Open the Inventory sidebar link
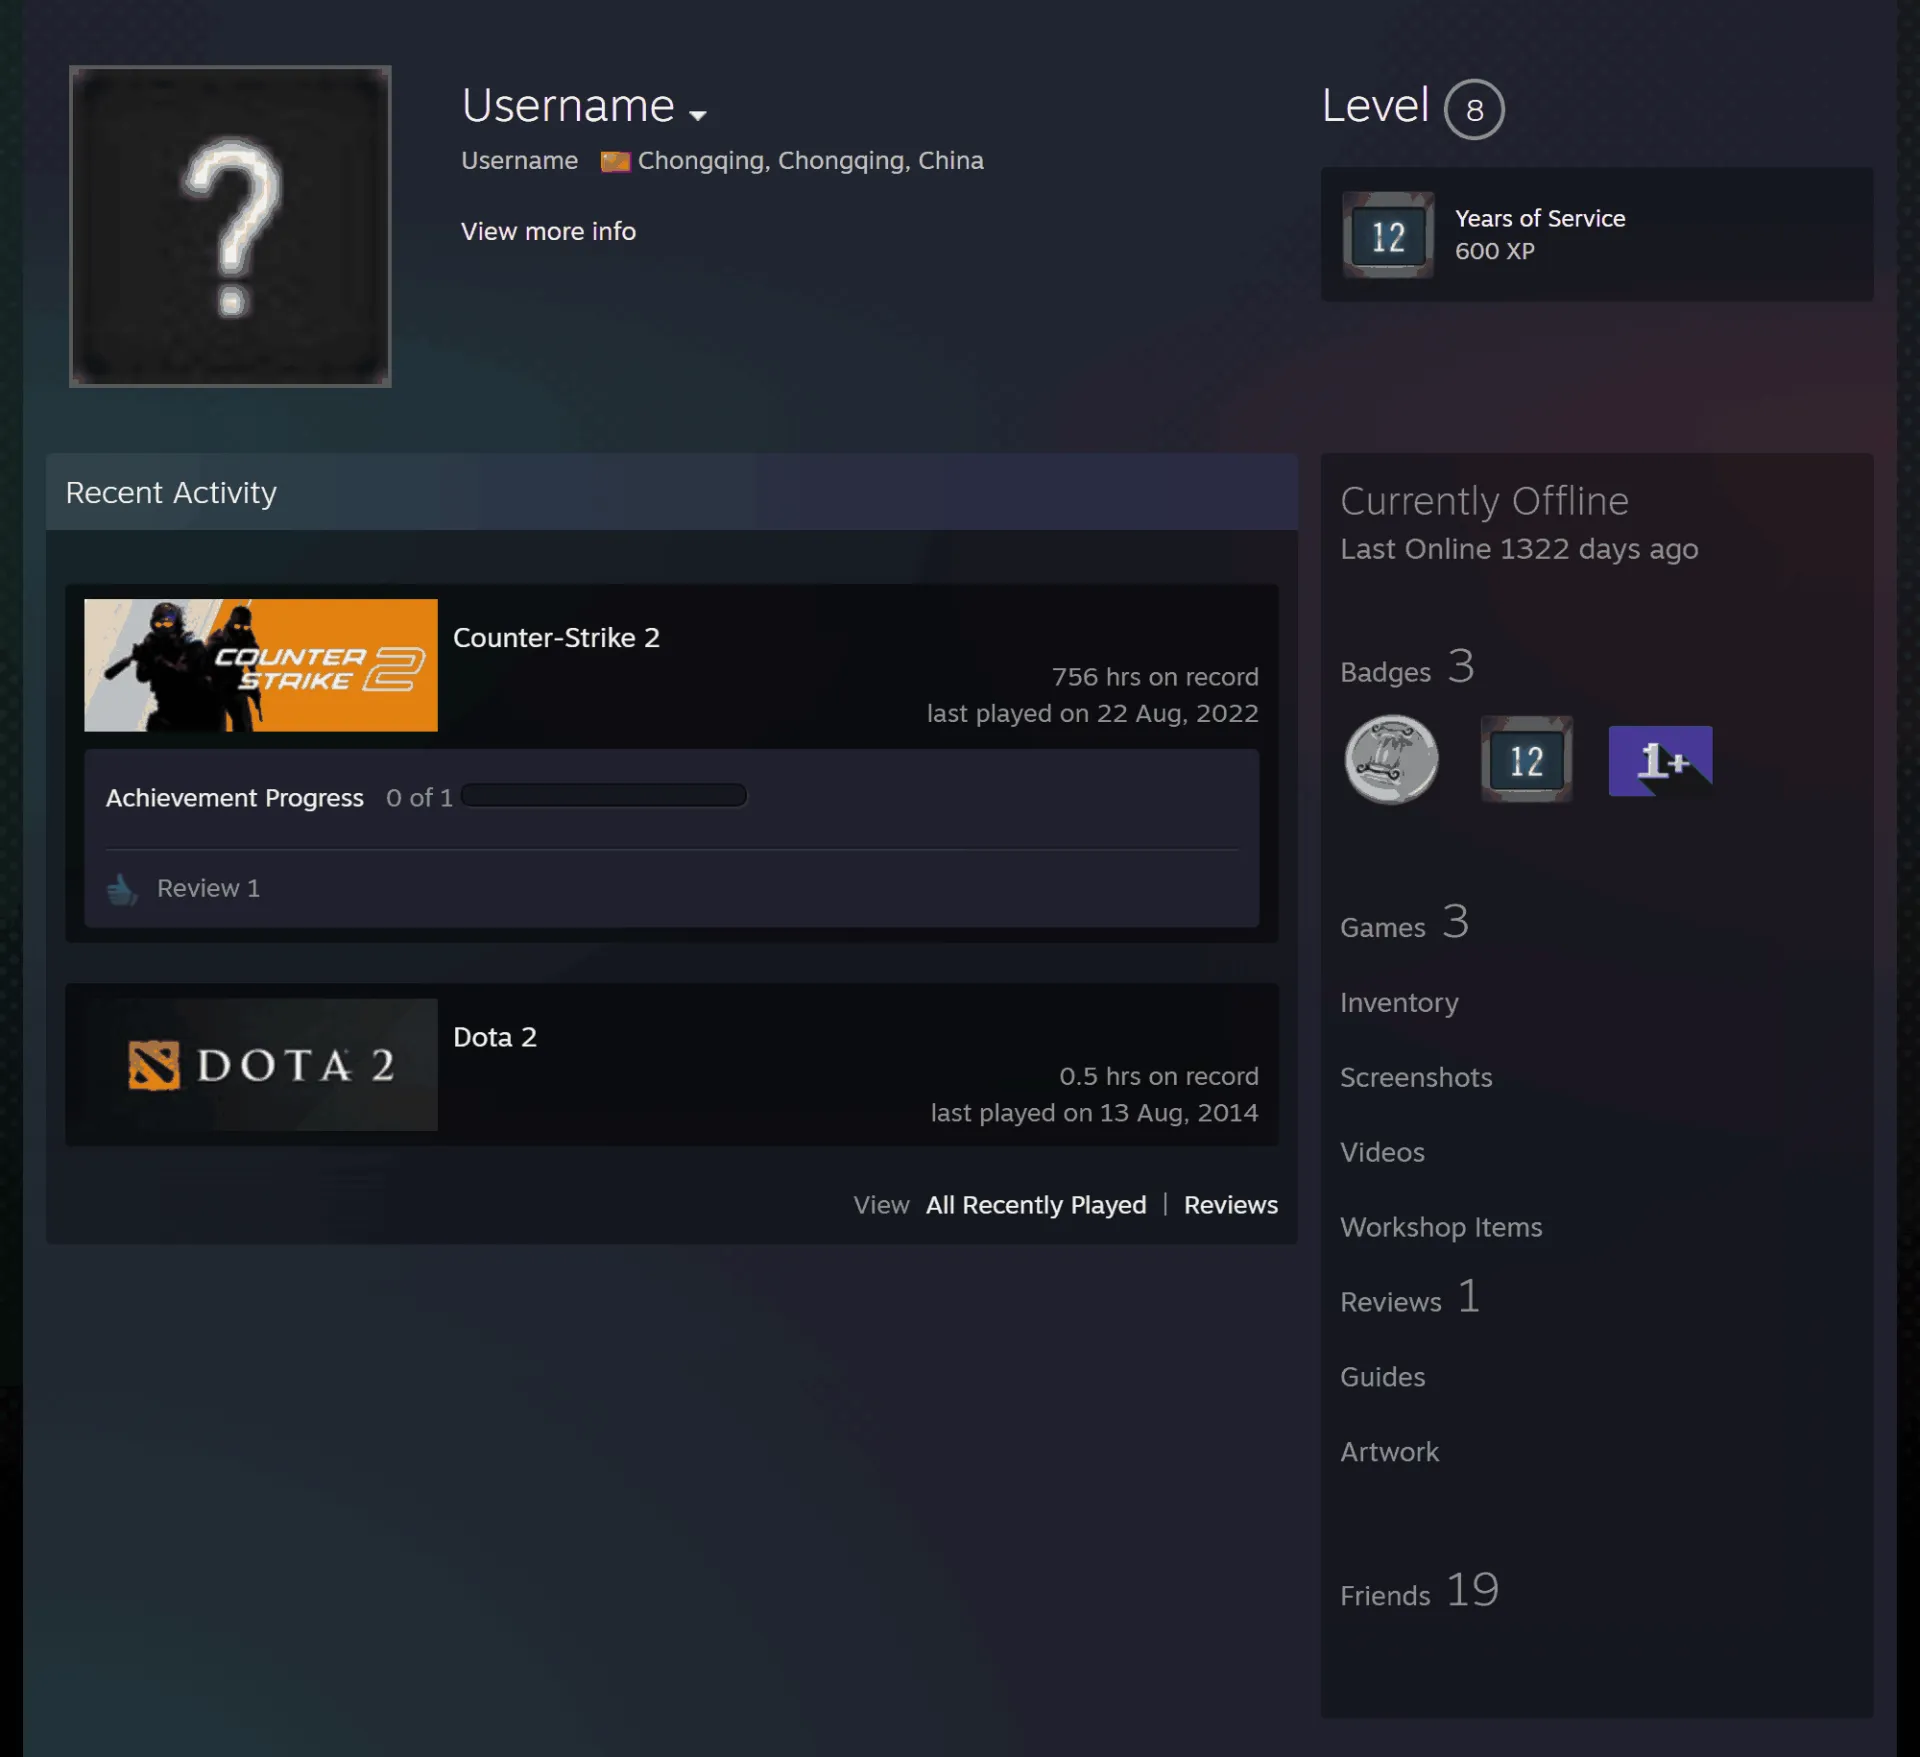Image resolution: width=1920 pixels, height=1757 pixels. pos(1399,1002)
